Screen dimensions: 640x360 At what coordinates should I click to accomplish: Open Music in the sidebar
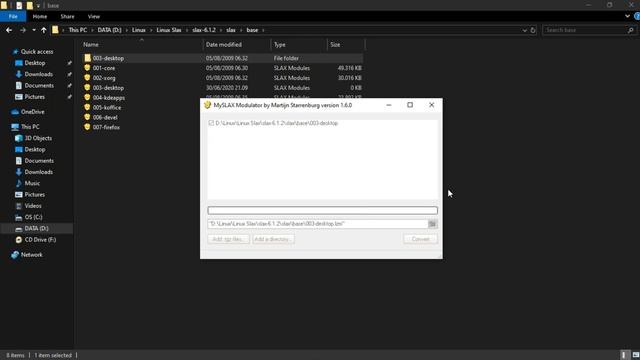32,183
